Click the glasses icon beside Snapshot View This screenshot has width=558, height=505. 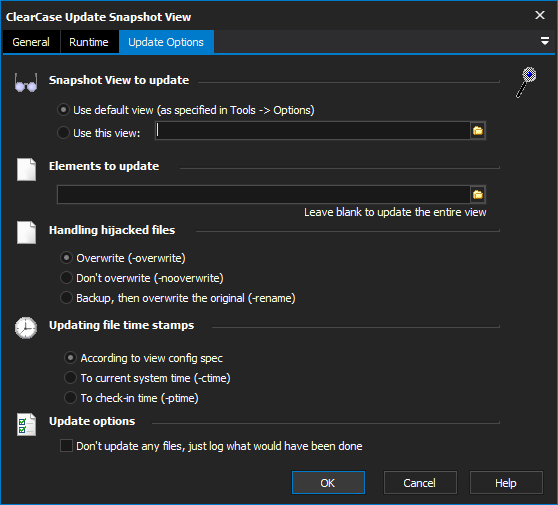pos(26,83)
